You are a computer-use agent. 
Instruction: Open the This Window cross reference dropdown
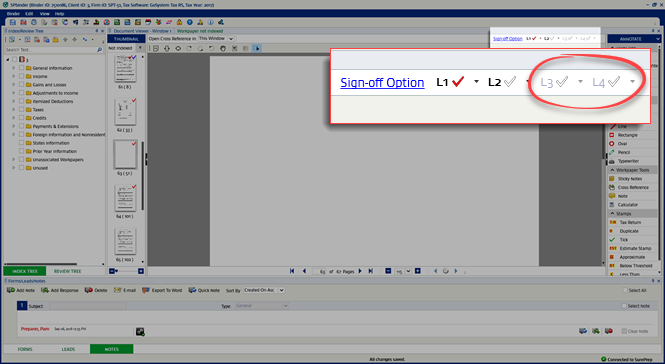(231, 39)
